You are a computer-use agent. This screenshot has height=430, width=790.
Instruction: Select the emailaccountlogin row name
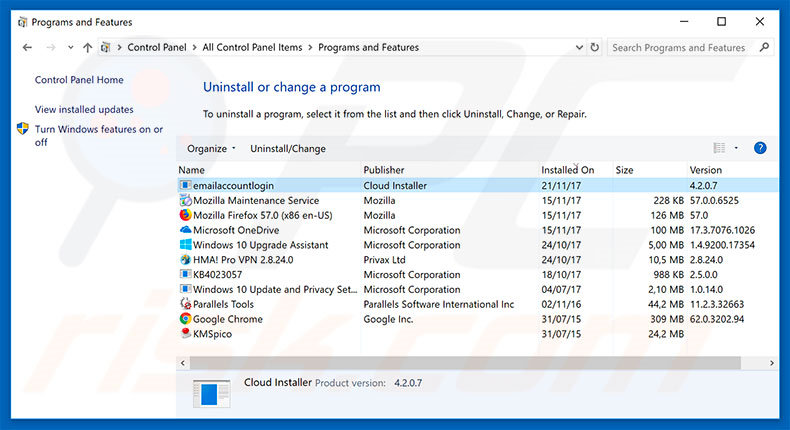[233, 186]
